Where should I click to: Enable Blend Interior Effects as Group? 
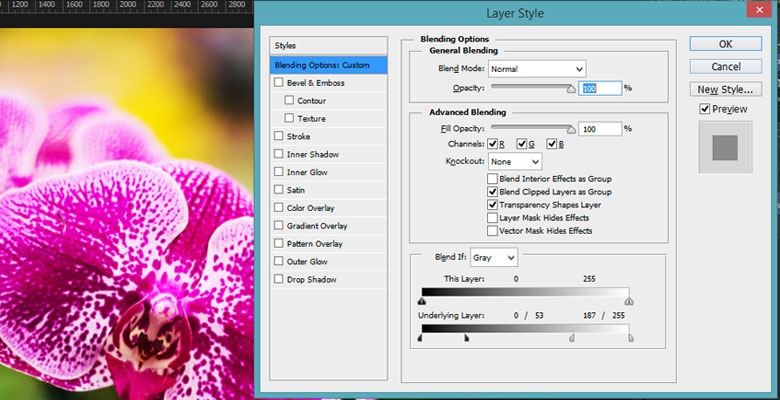tap(492, 179)
